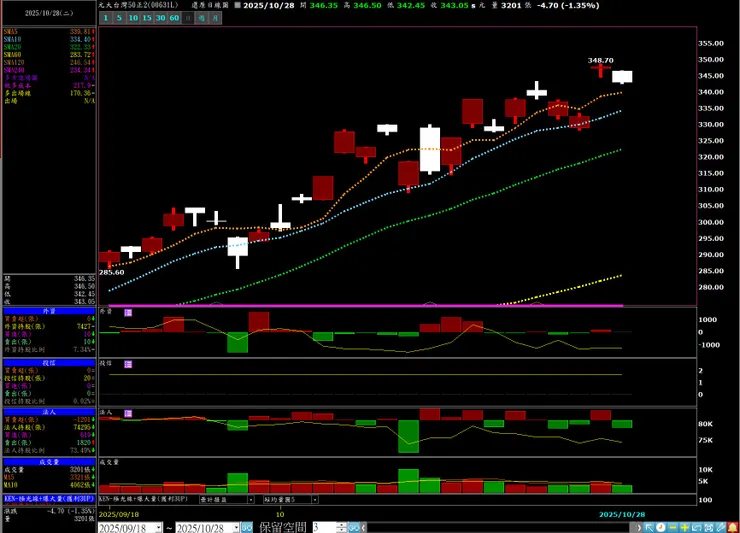This screenshot has height=533, width=740.
Task: Open the start date 2025/09/18 dropdown
Action: click(158, 528)
